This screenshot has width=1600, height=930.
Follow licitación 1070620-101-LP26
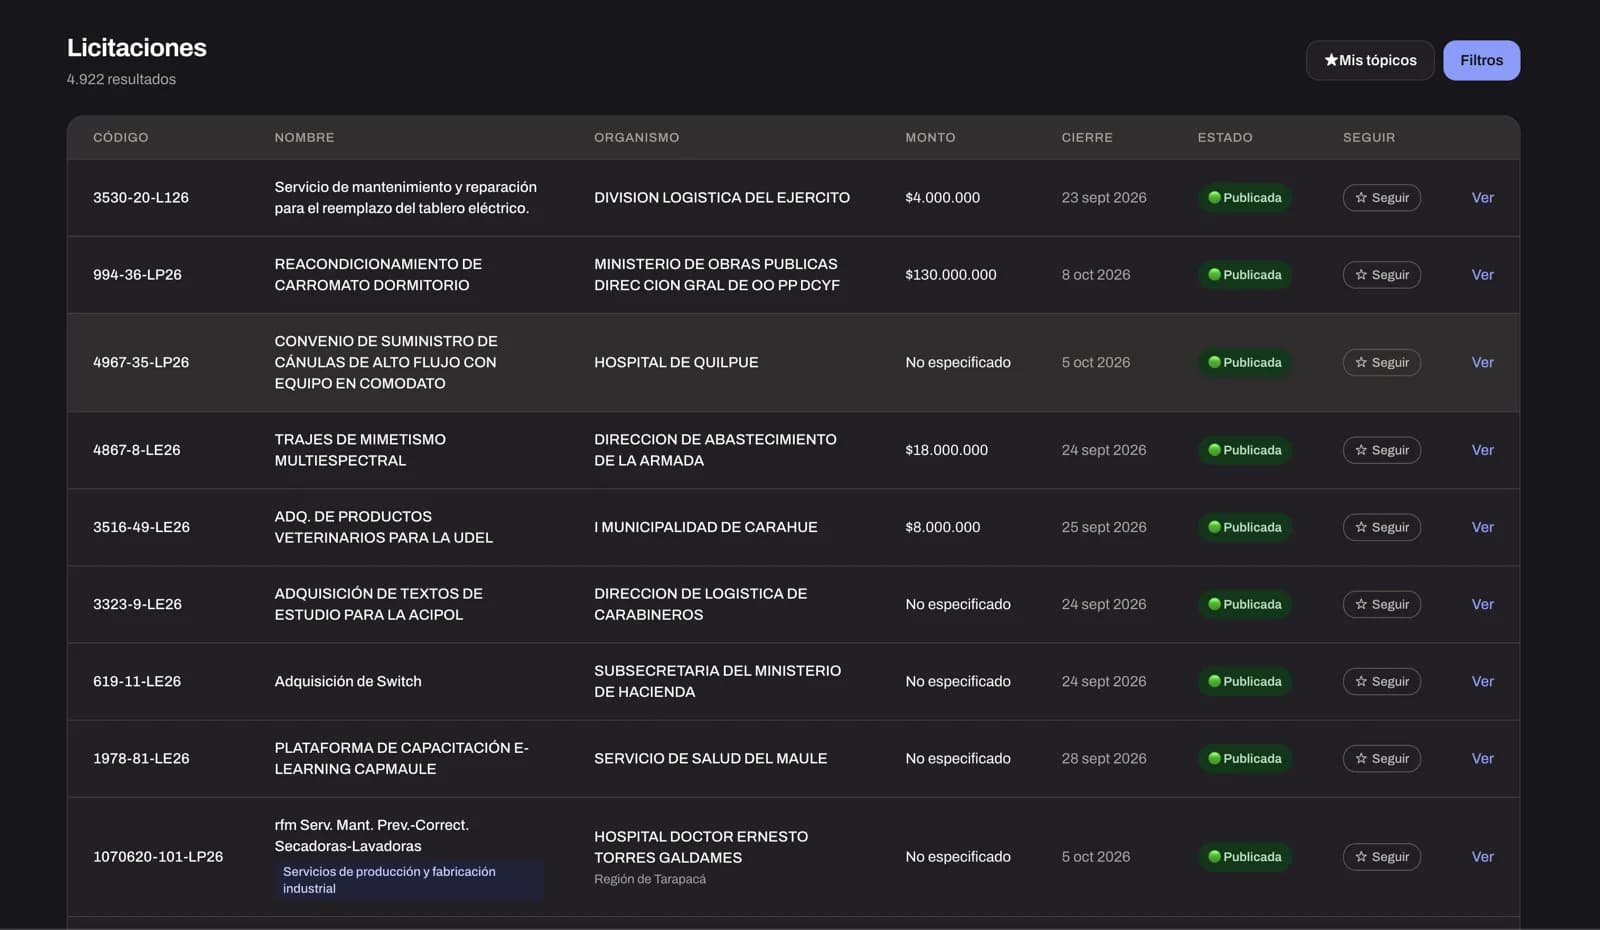point(1381,857)
